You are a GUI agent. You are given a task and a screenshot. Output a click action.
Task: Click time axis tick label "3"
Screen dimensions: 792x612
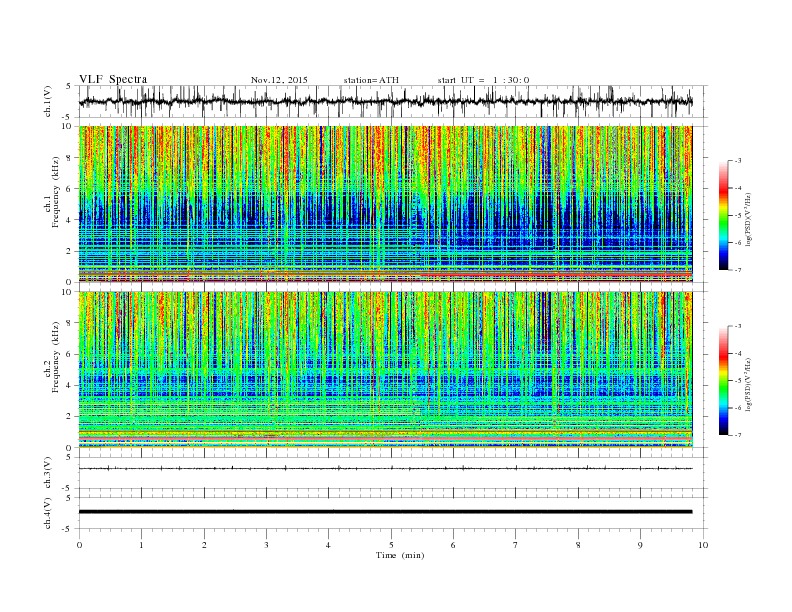tap(267, 545)
